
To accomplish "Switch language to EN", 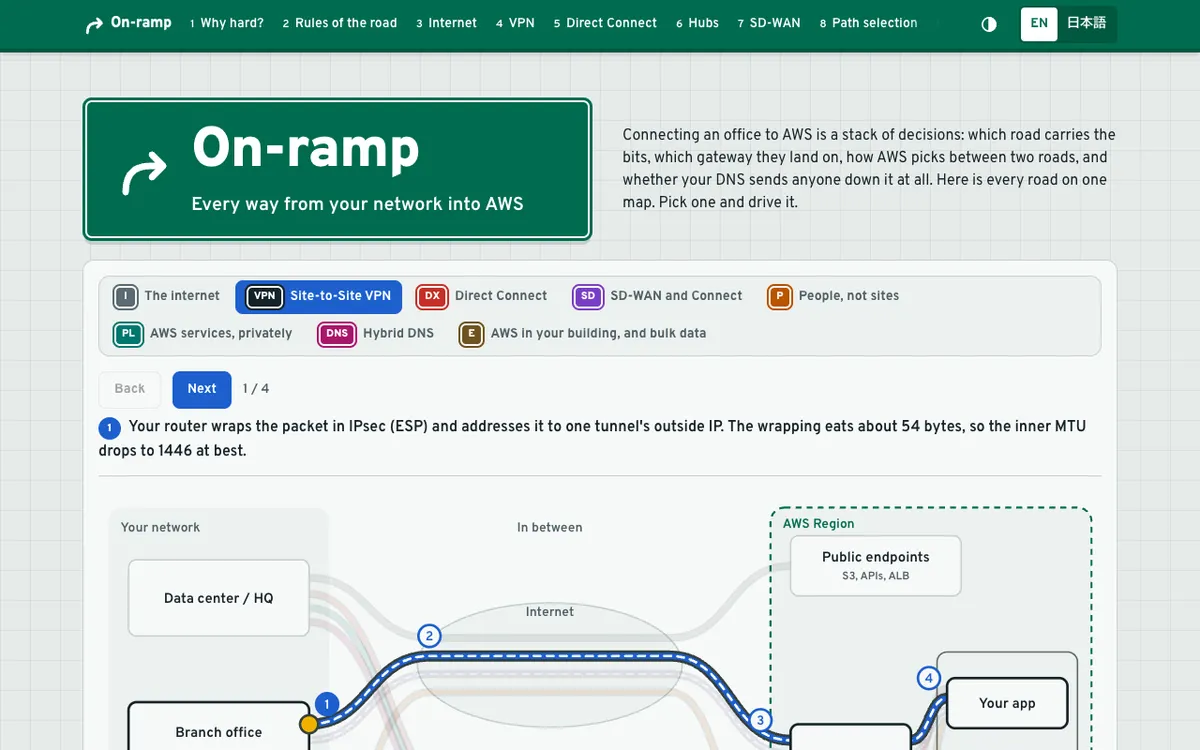I will point(1039,24).
